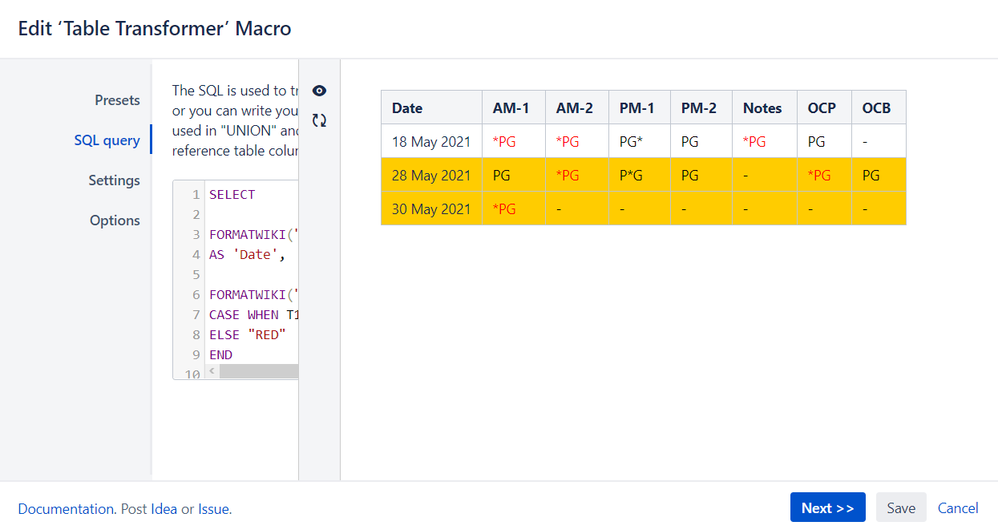Open the Settings tab
The width and height of the screenshot is (998, 530).
coord(114,180)
